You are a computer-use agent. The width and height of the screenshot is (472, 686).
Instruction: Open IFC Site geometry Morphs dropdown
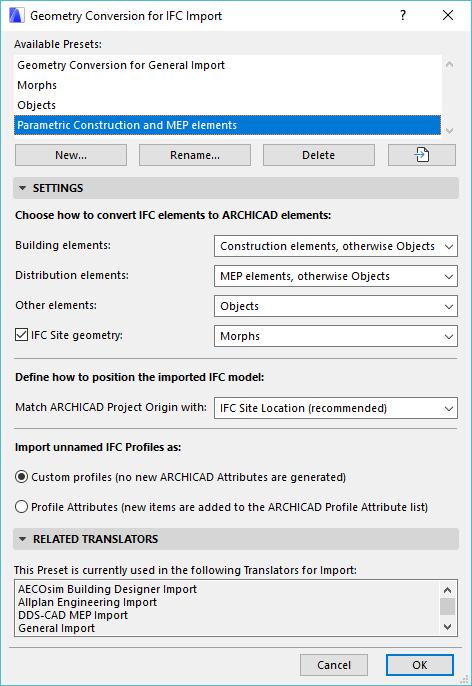tap(336, 336)
